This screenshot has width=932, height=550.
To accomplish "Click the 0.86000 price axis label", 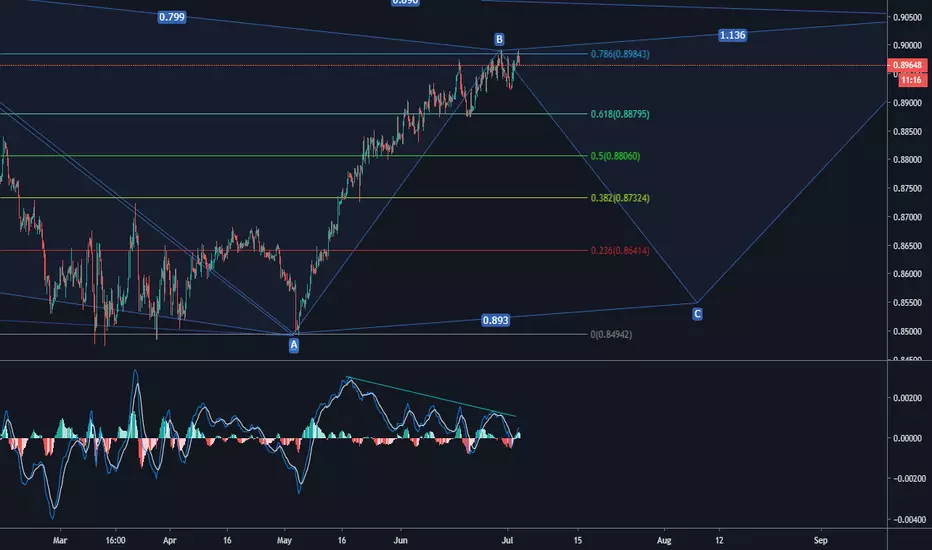I will click(908, 274).
